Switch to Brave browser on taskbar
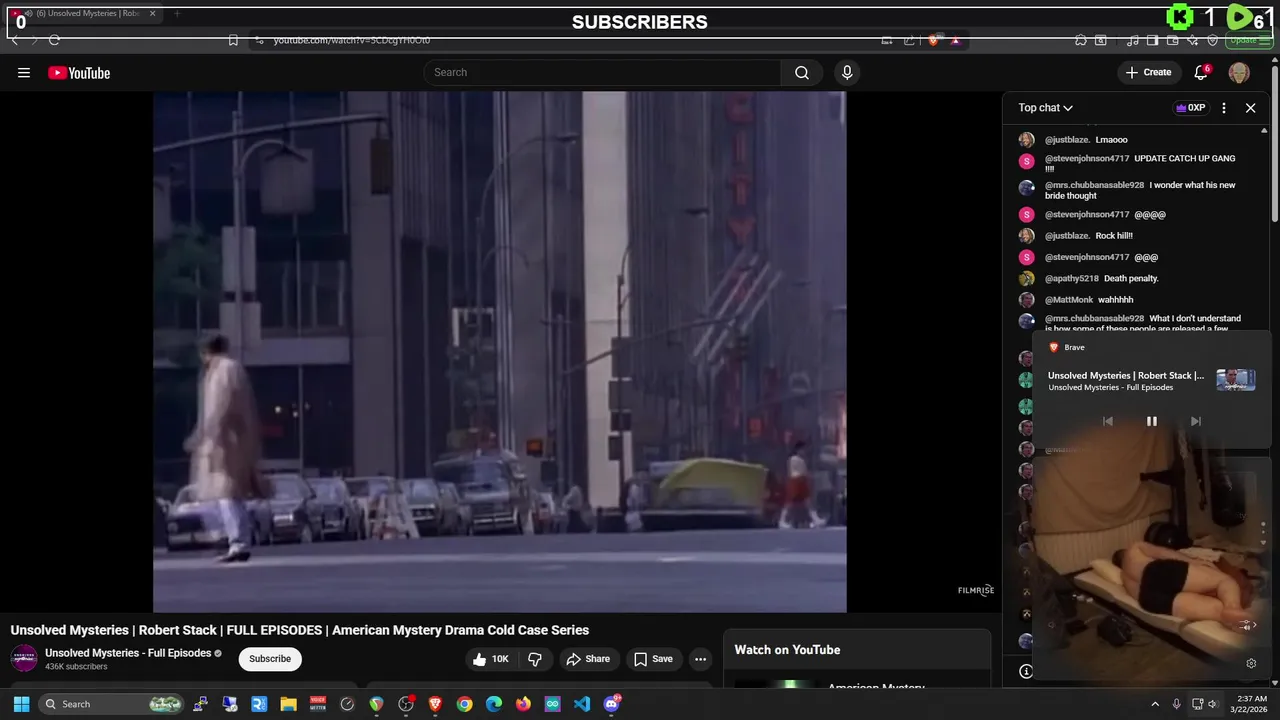This screenshot has height=720, width=1280. point(435,704)
